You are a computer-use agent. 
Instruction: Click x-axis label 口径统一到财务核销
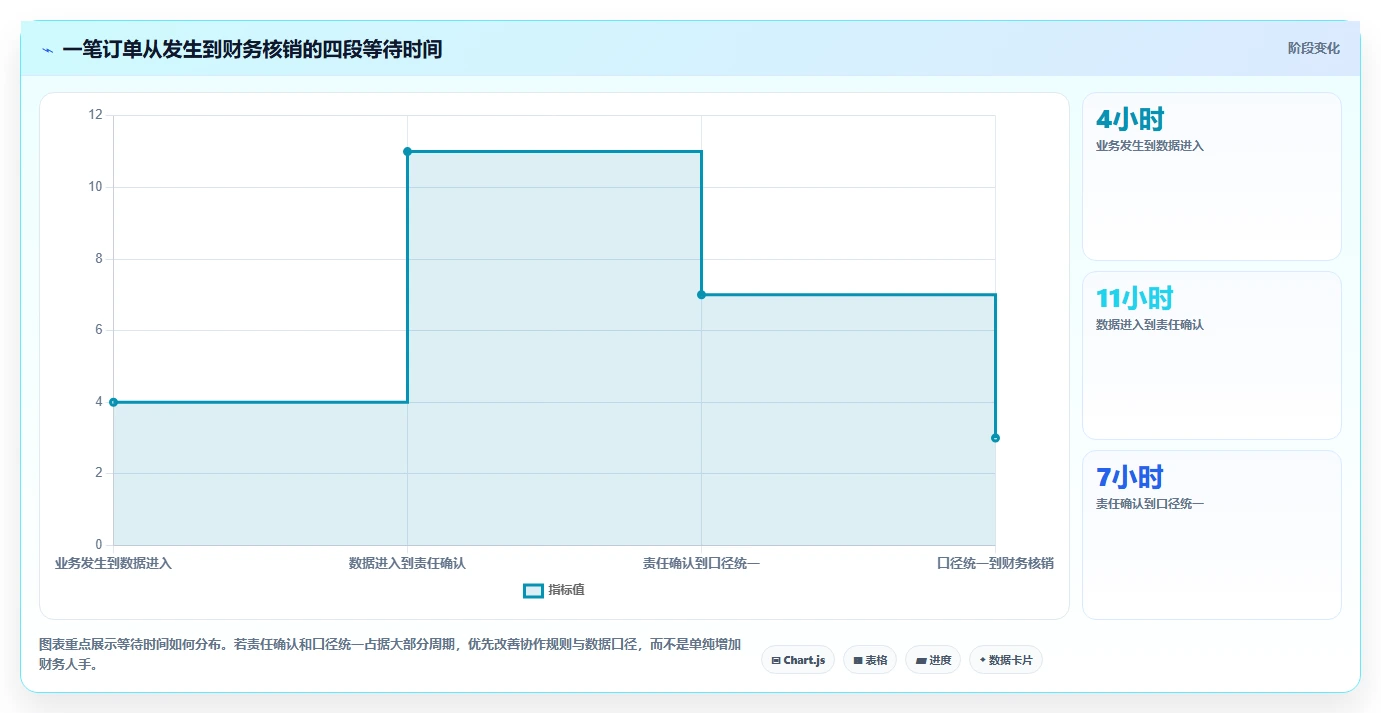(x=995, y=564)
